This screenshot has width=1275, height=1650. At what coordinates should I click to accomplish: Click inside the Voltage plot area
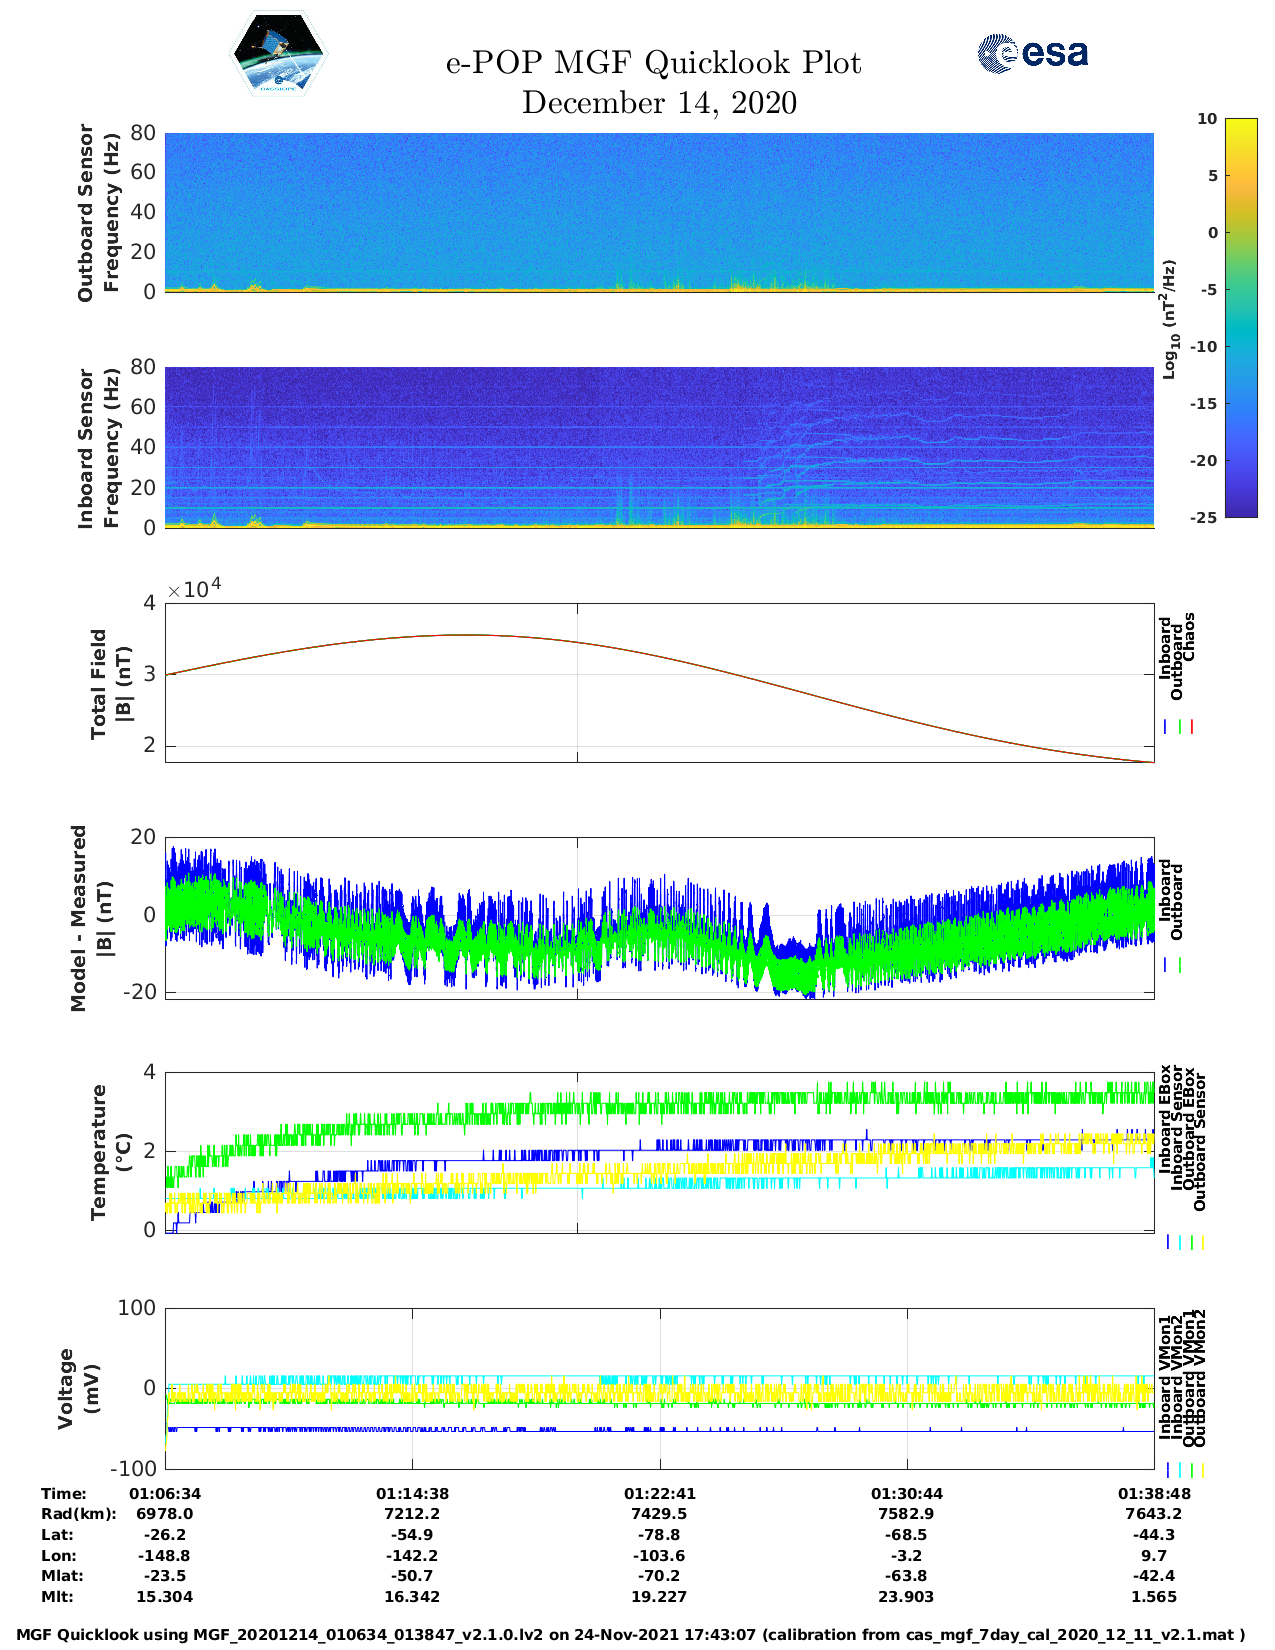point(659,1388)
